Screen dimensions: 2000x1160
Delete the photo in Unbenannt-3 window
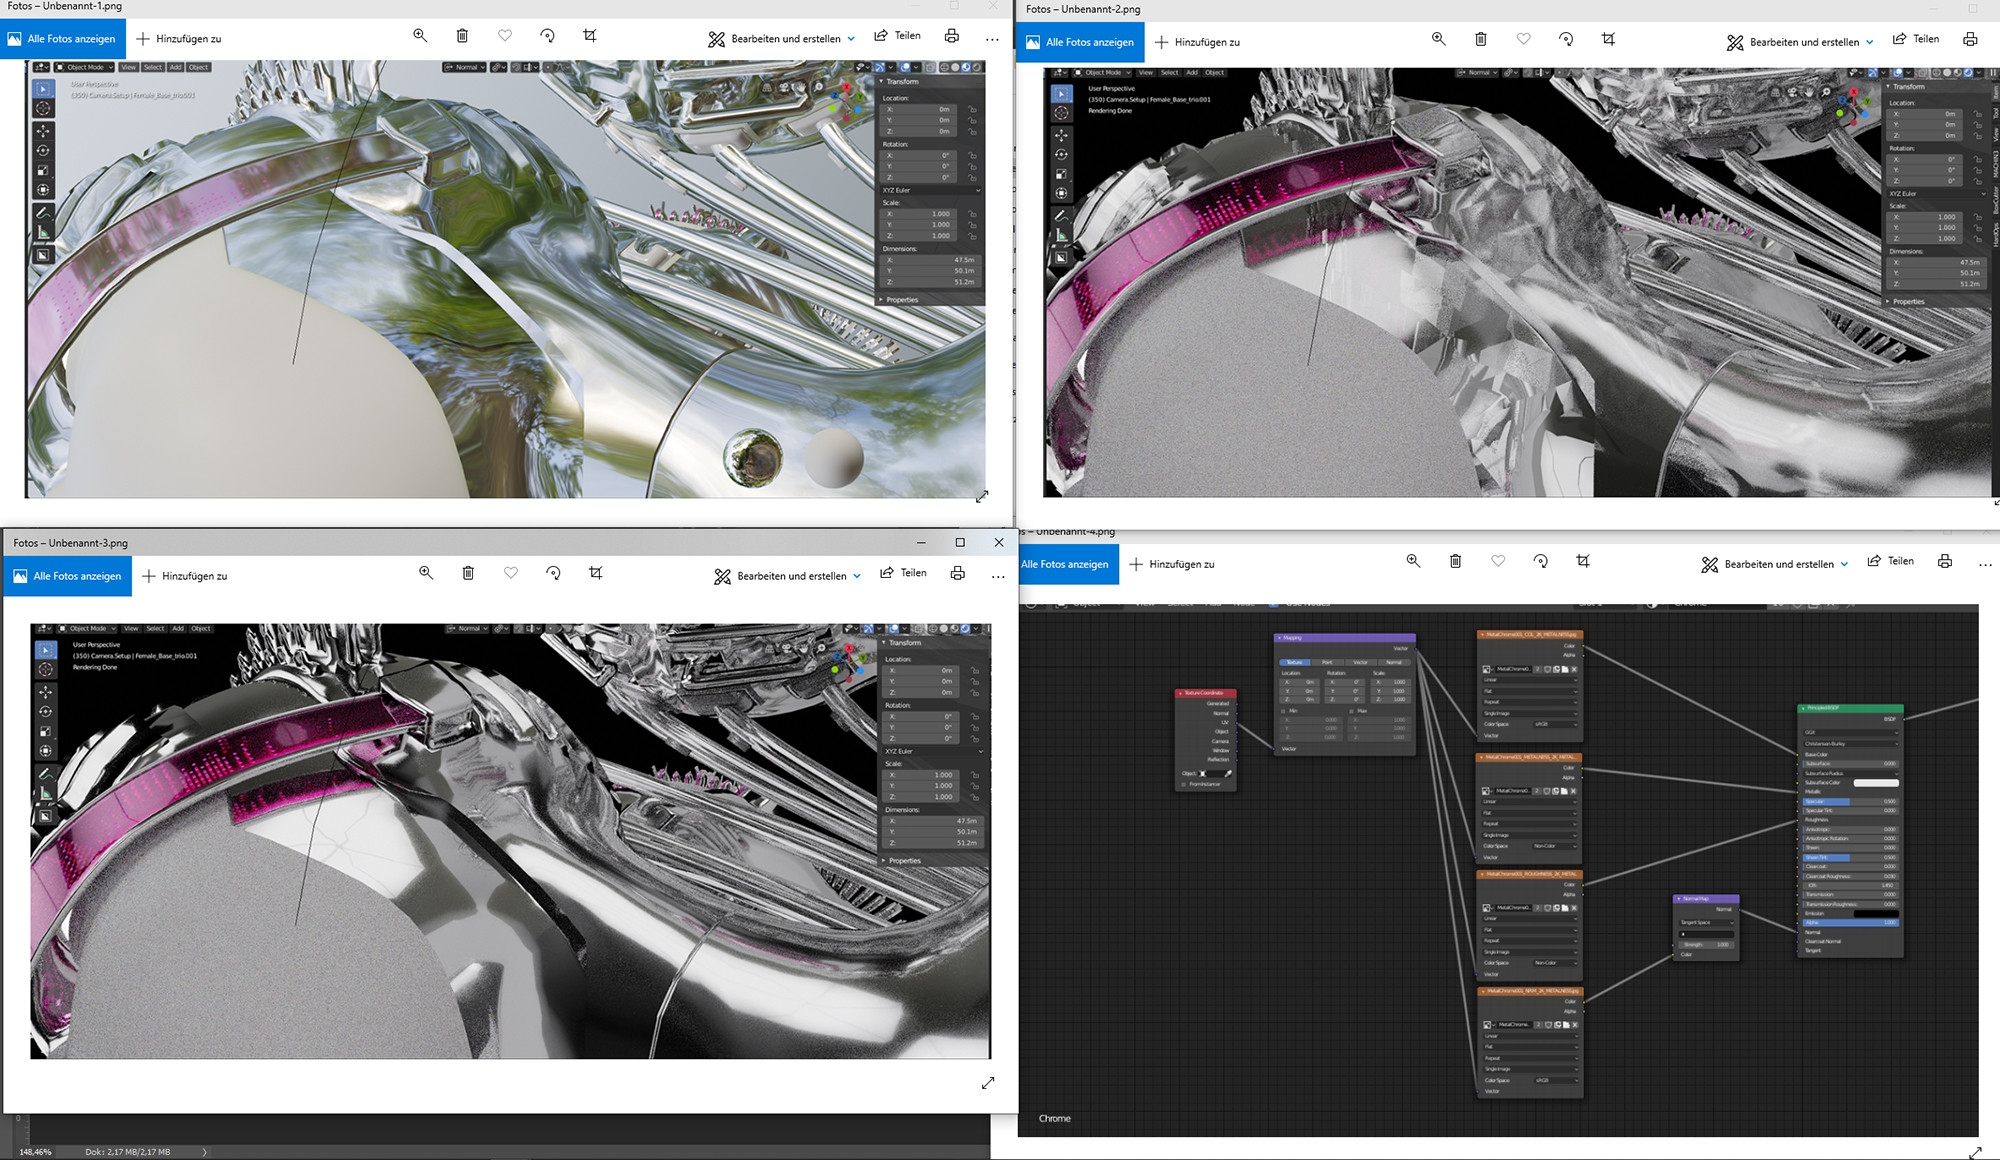tap(468, 573)
